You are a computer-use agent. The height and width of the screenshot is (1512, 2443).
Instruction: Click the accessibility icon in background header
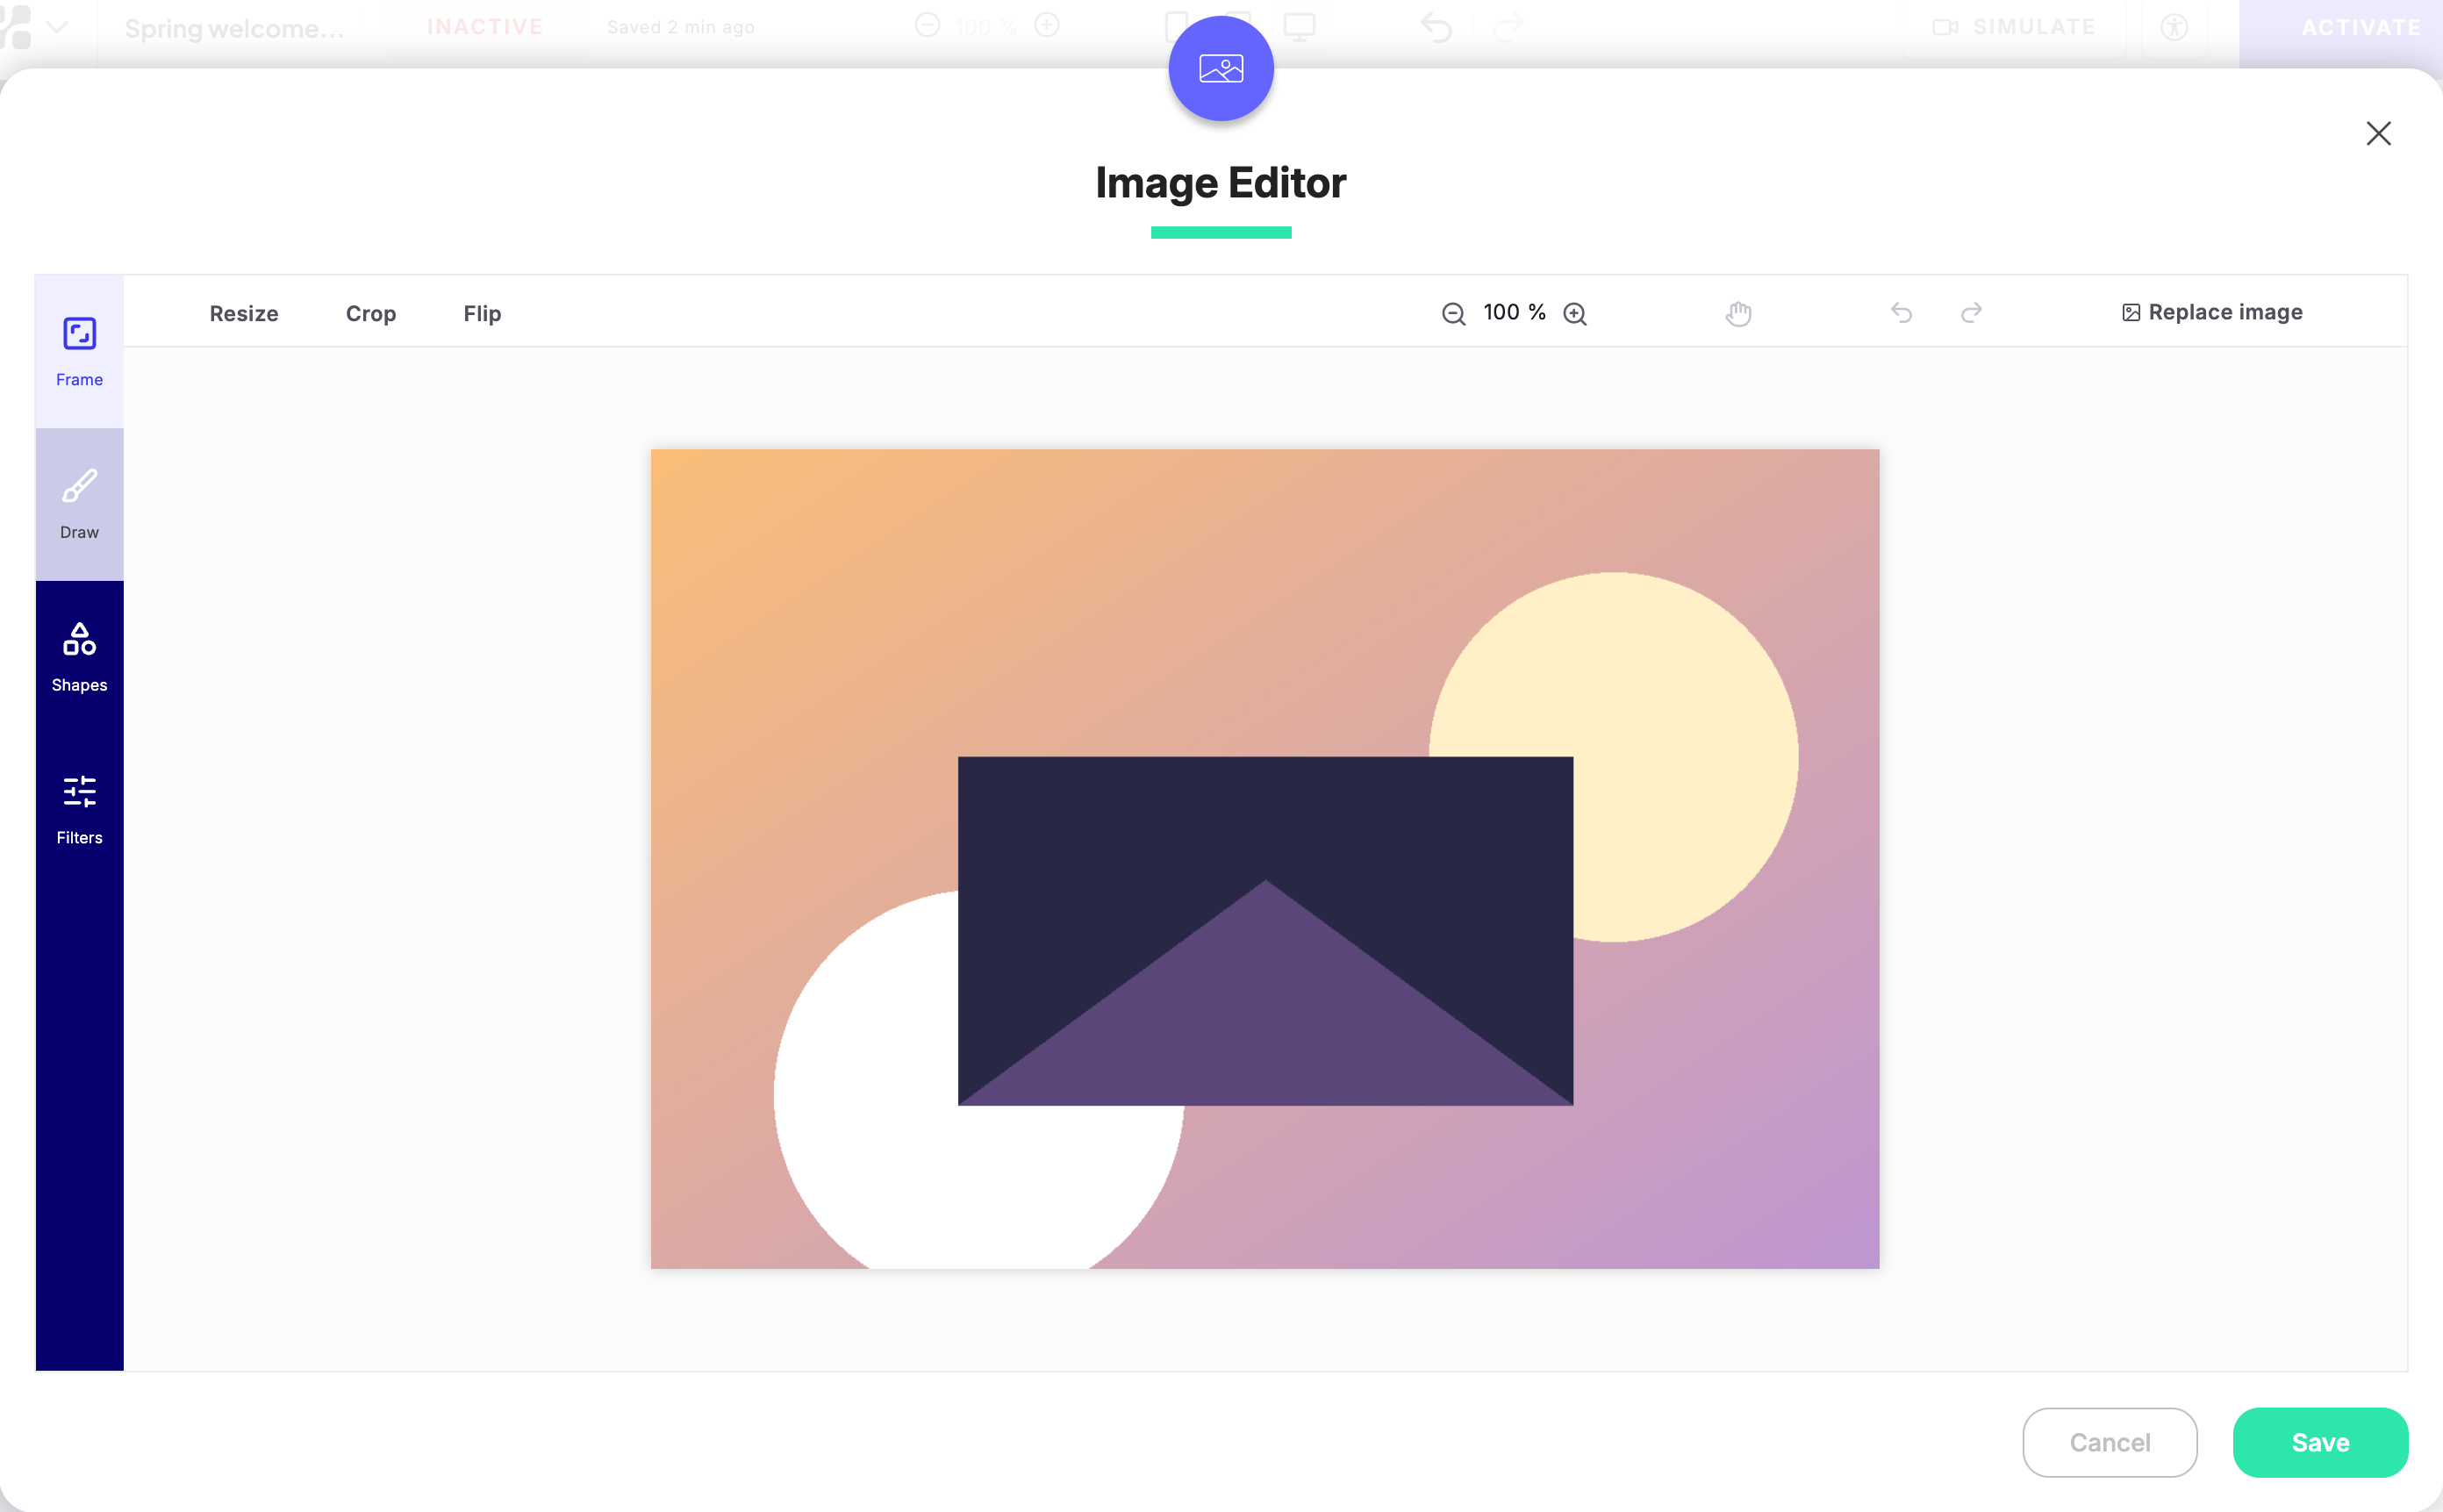(2174, 27)
